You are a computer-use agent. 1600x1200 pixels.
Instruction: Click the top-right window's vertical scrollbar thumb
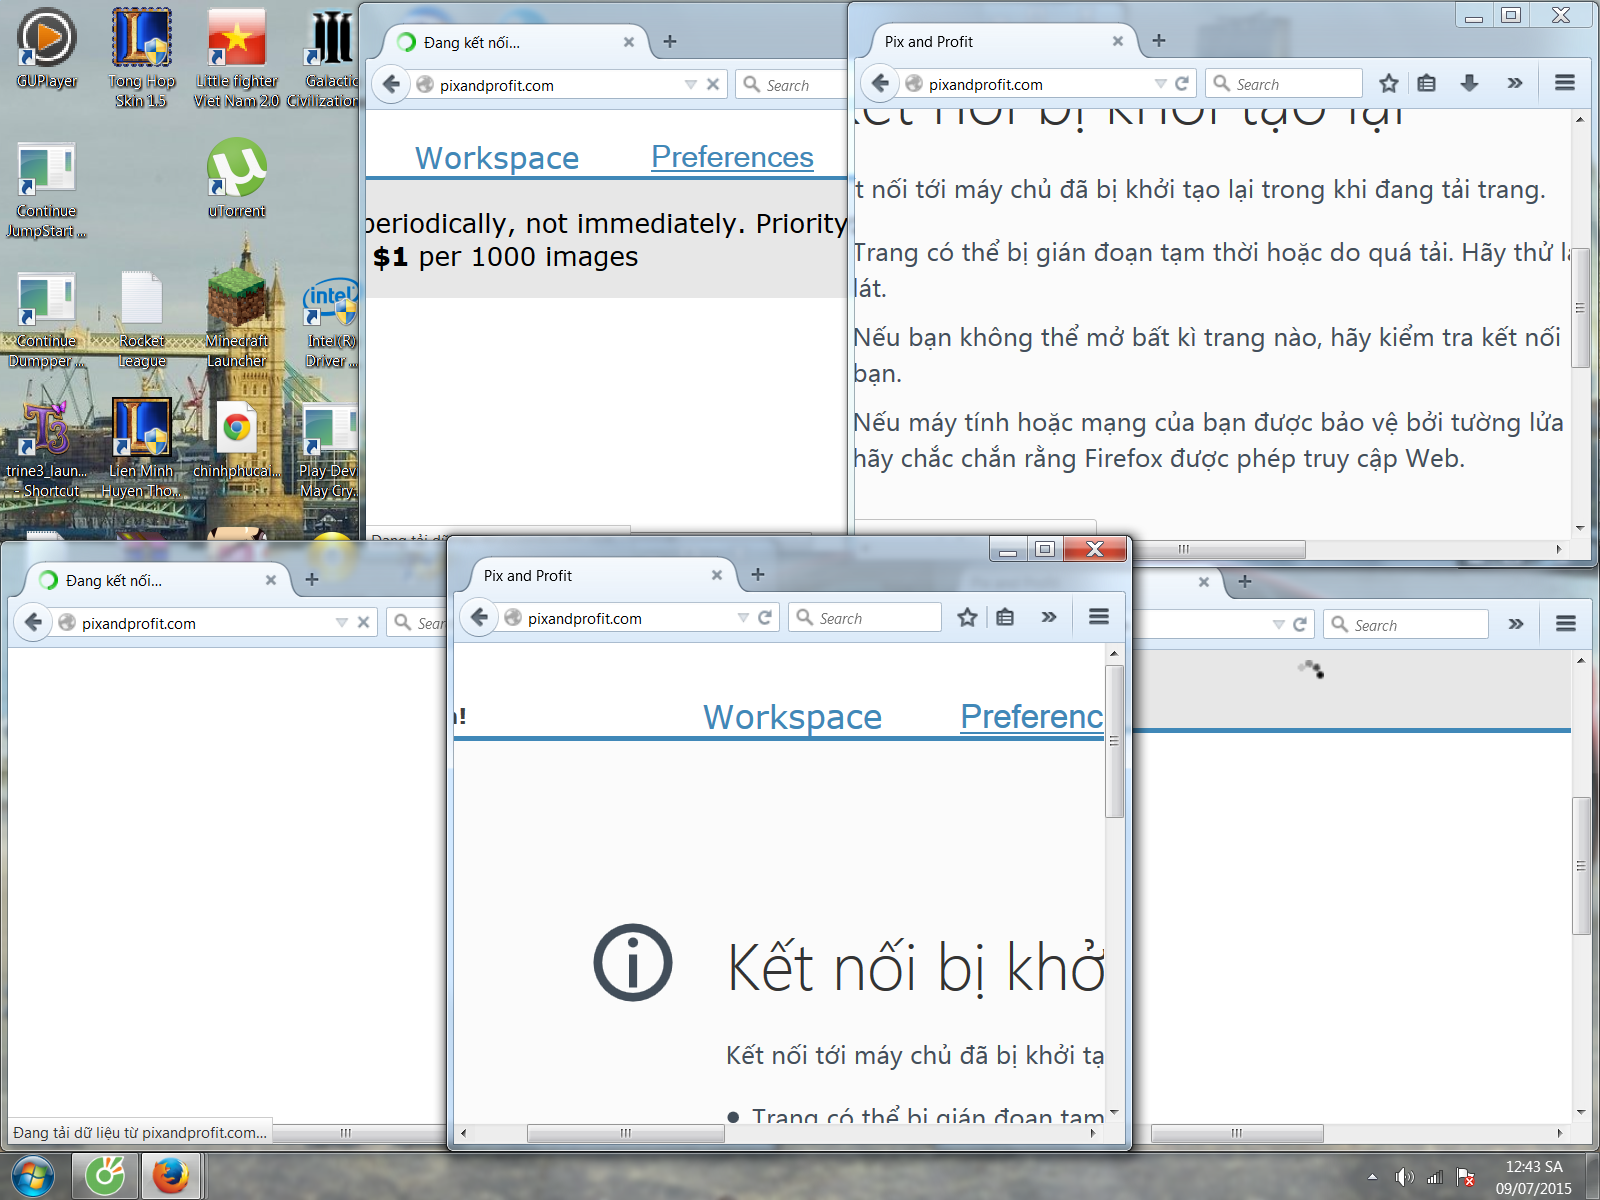click(1580, 308)
